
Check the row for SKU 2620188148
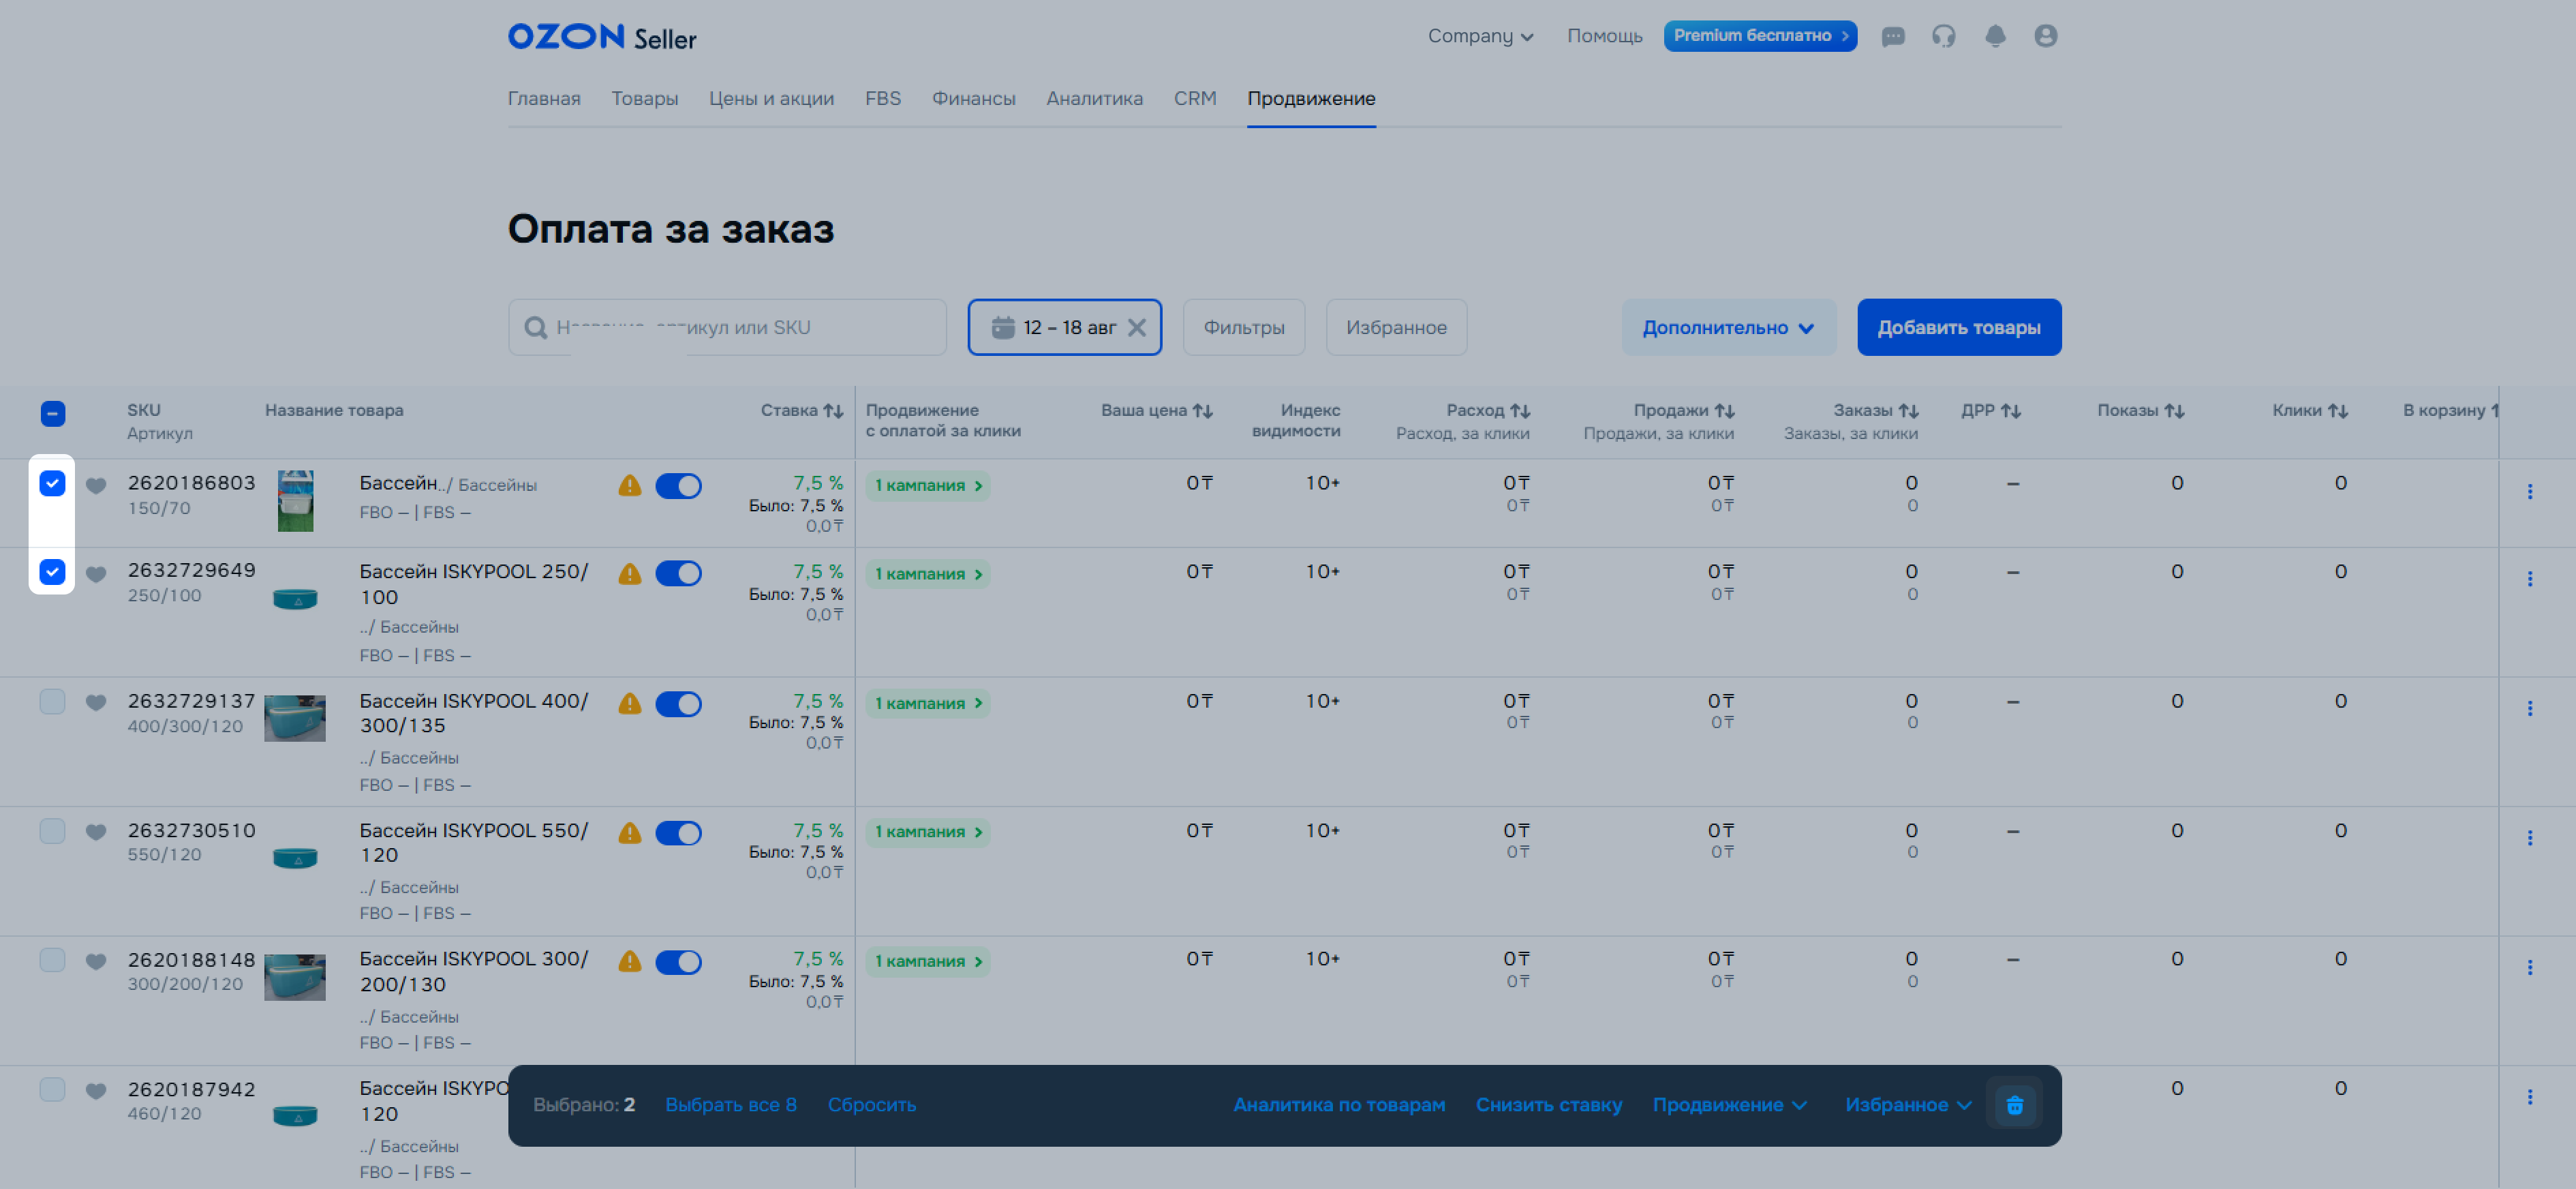click(52, 960)
